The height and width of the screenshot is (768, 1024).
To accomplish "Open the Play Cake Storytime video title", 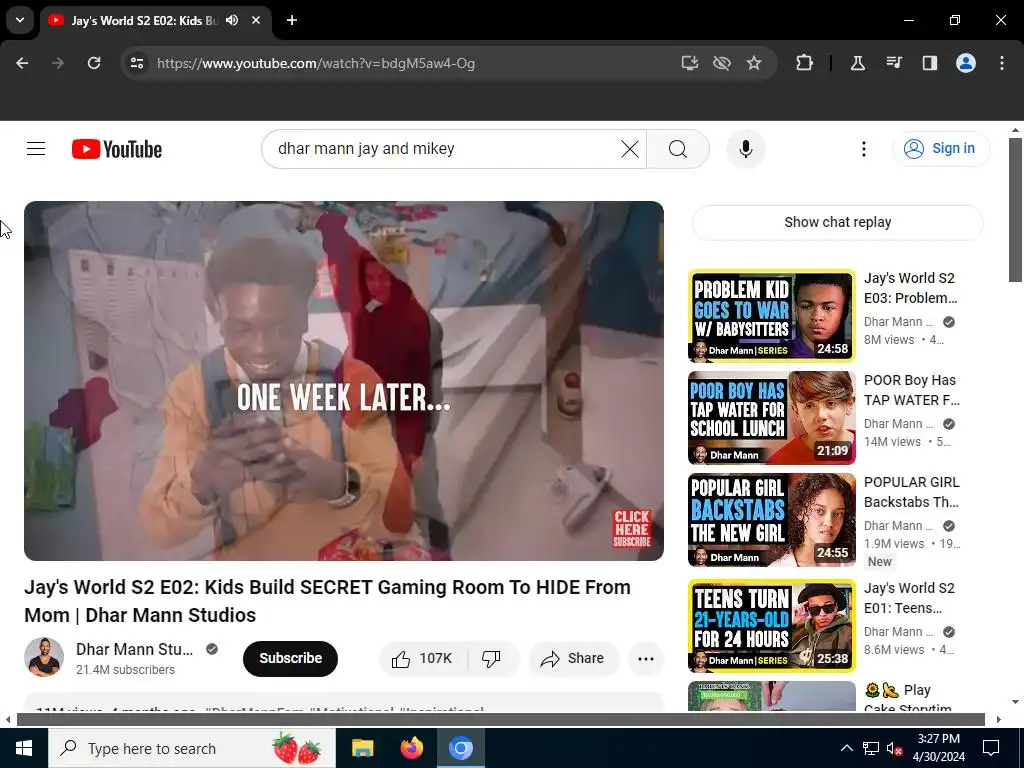I will click(908, 697).
